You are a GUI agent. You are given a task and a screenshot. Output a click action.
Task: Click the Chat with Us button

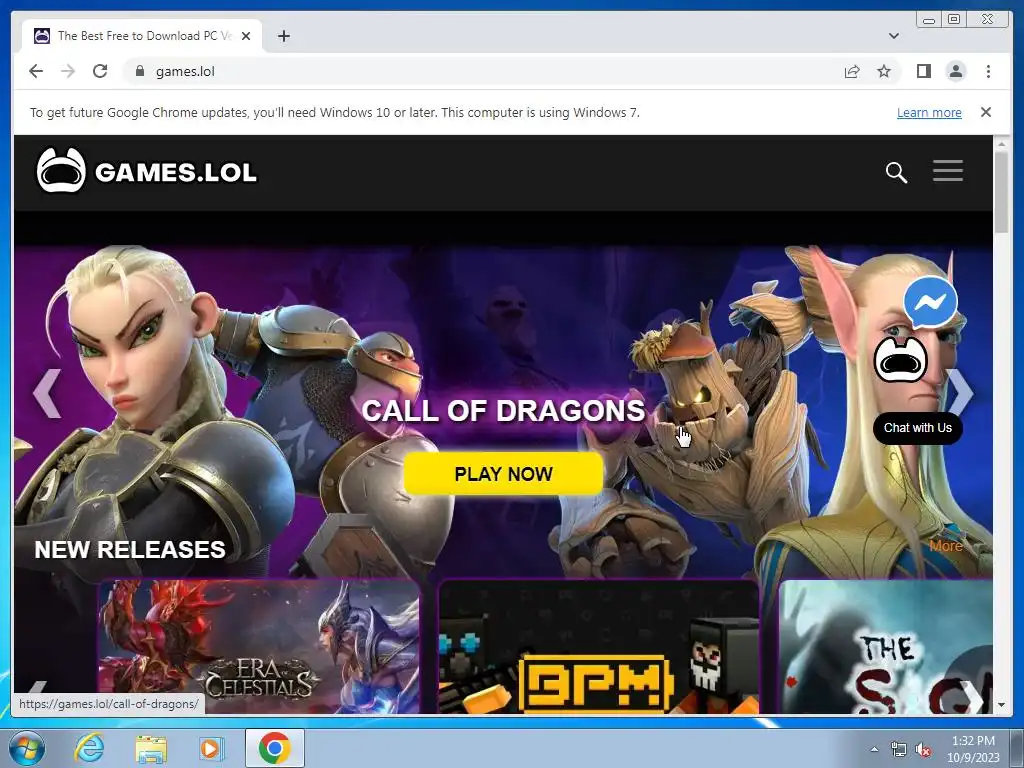tap(918, 428)
